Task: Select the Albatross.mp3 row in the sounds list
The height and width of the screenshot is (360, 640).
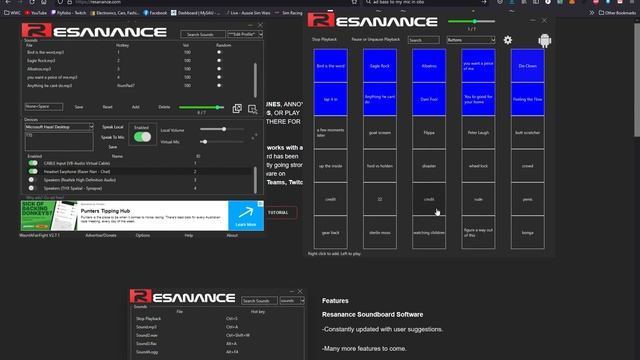Action: pos(139,69)
